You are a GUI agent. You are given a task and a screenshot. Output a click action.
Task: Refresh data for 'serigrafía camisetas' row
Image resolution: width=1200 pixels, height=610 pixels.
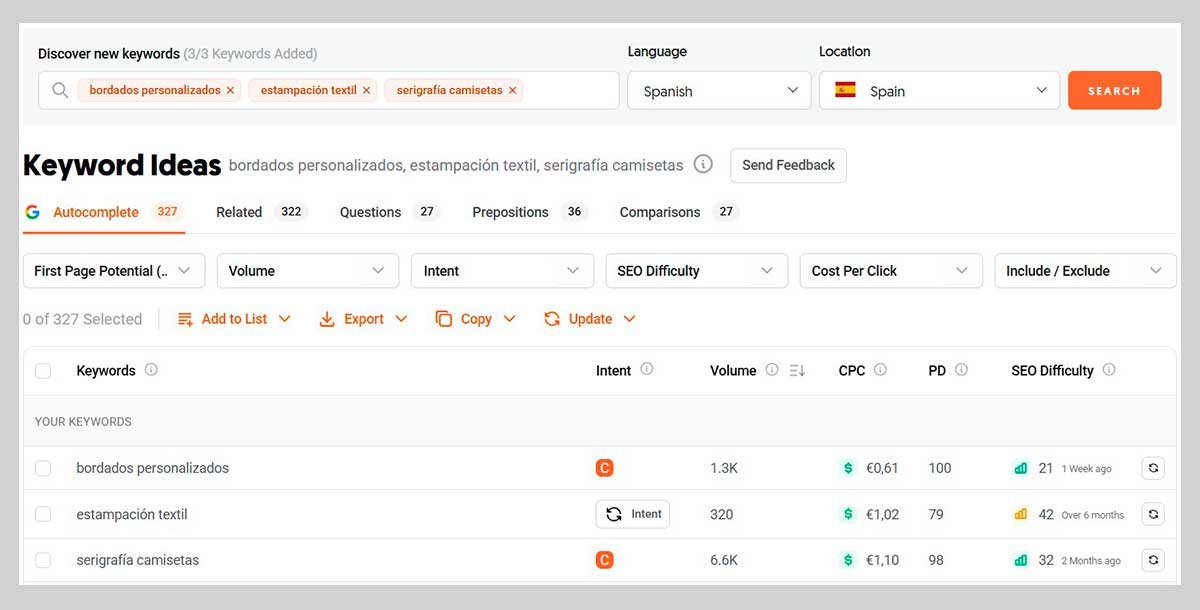pyautogui.click(x=1153, y=560)
